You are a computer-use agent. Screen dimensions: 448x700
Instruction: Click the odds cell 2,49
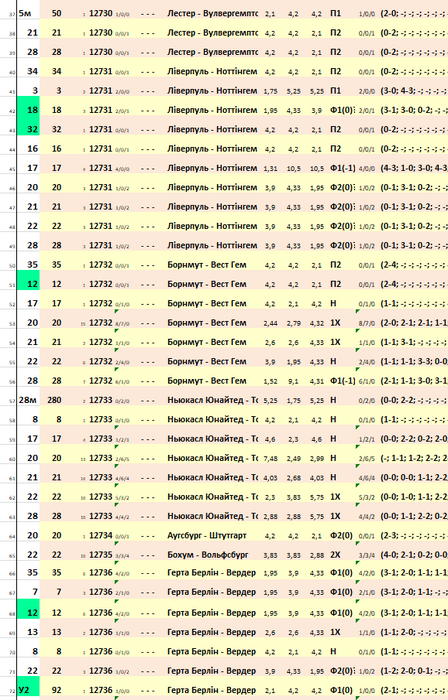[x=294, y=458]
